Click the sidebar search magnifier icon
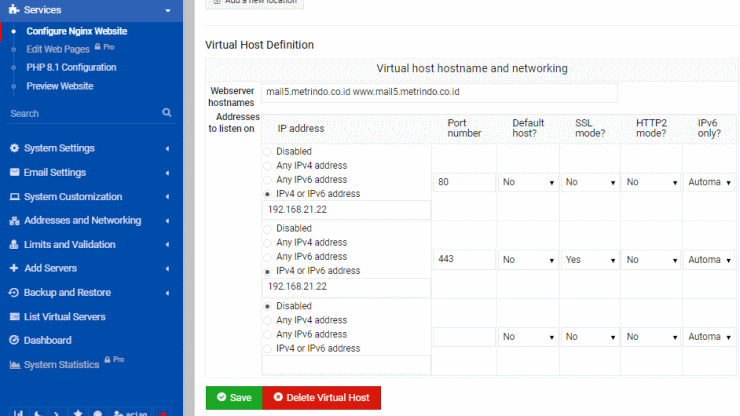The height and width of the screenshot is (416, 740). pos(167,112)
